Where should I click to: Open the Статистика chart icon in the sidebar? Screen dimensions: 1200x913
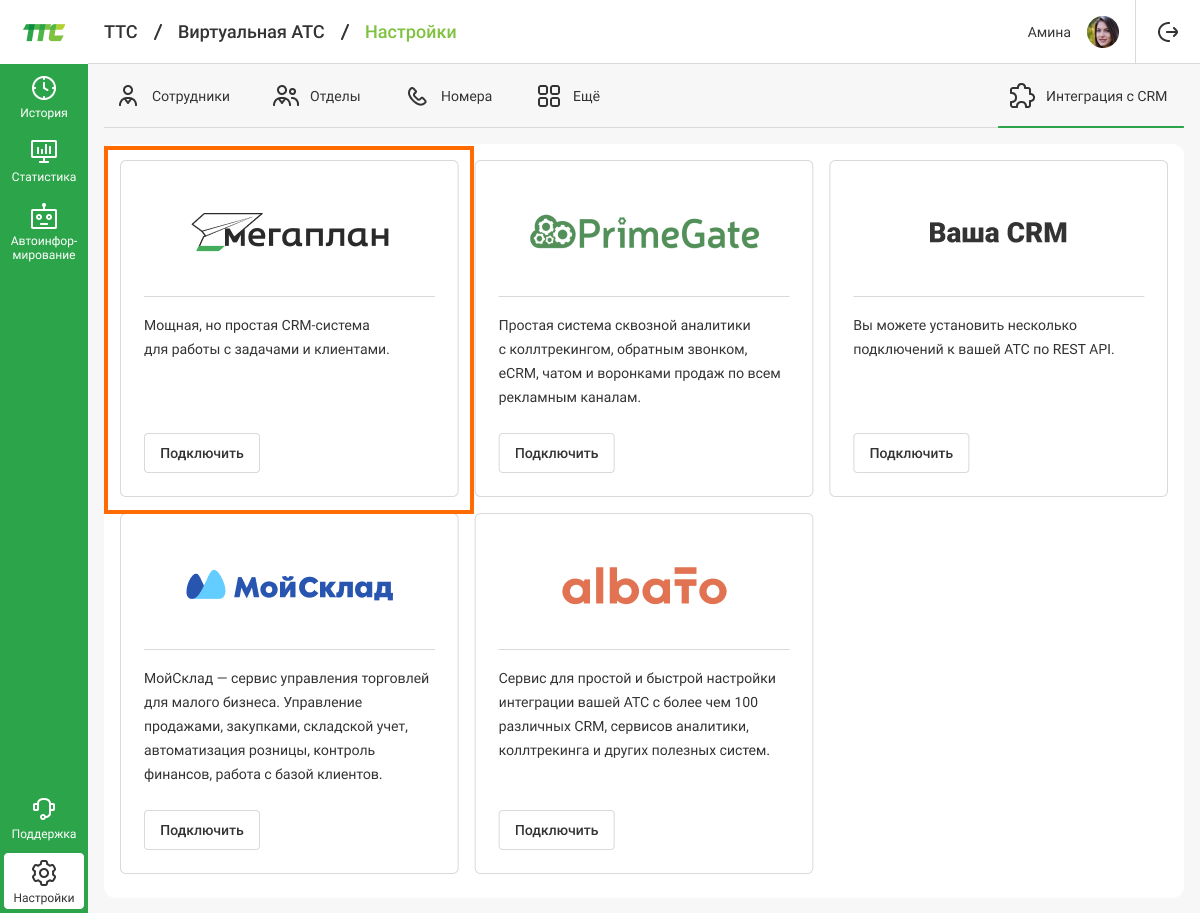pos(44,152)
